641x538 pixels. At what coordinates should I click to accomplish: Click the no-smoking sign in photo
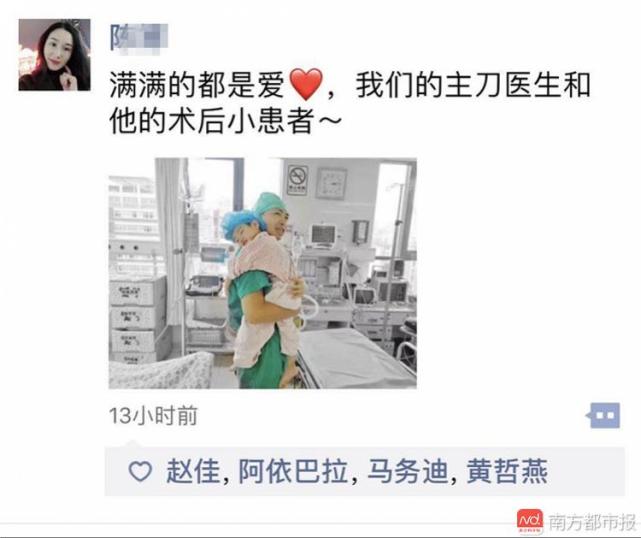coord(297,180)
